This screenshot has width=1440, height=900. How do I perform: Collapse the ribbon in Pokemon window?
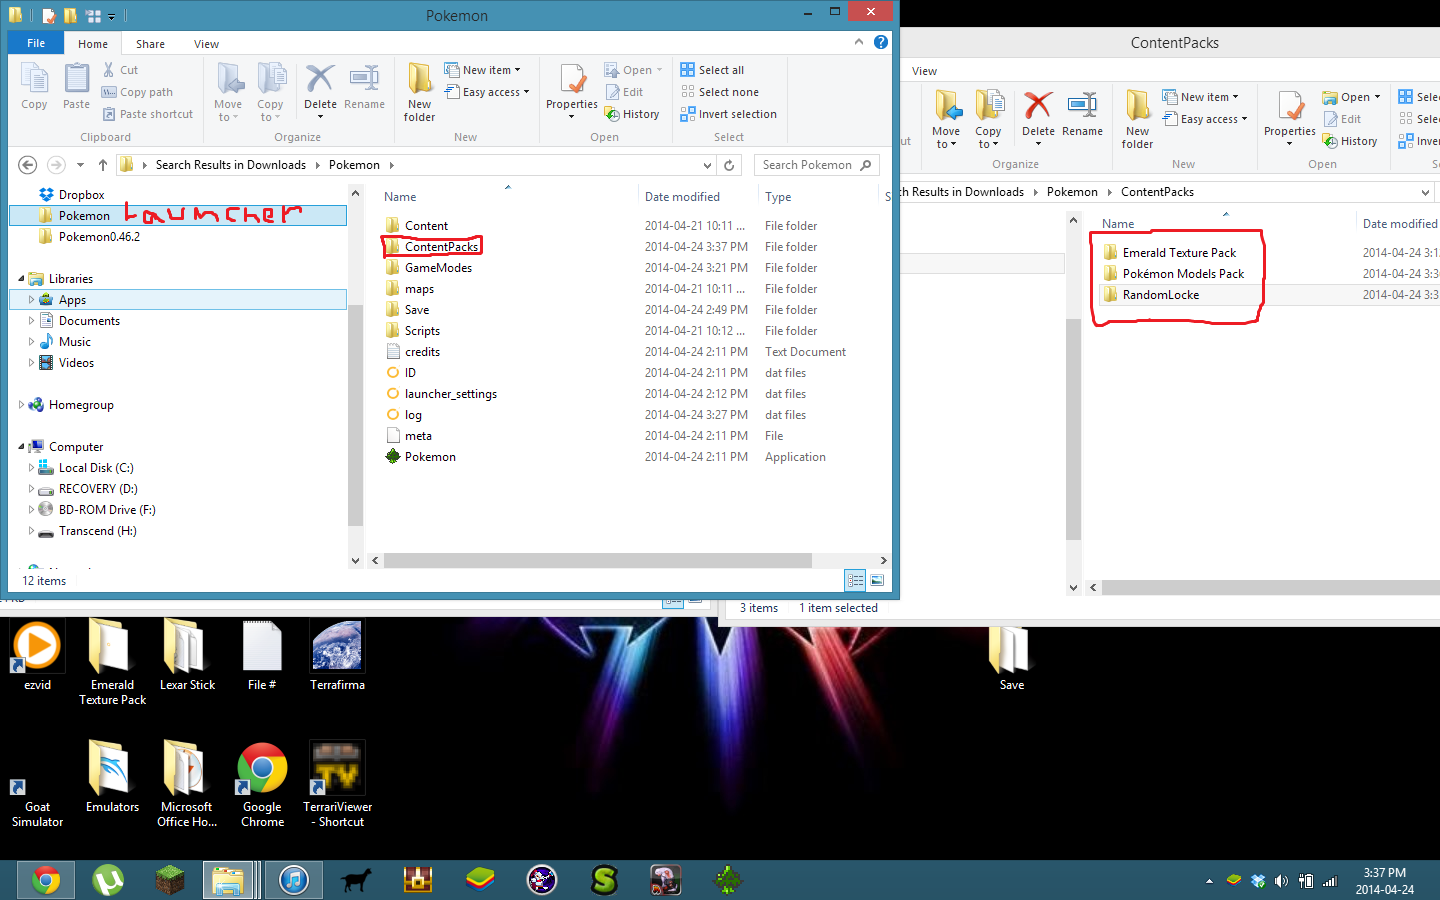tap(859, 42)
